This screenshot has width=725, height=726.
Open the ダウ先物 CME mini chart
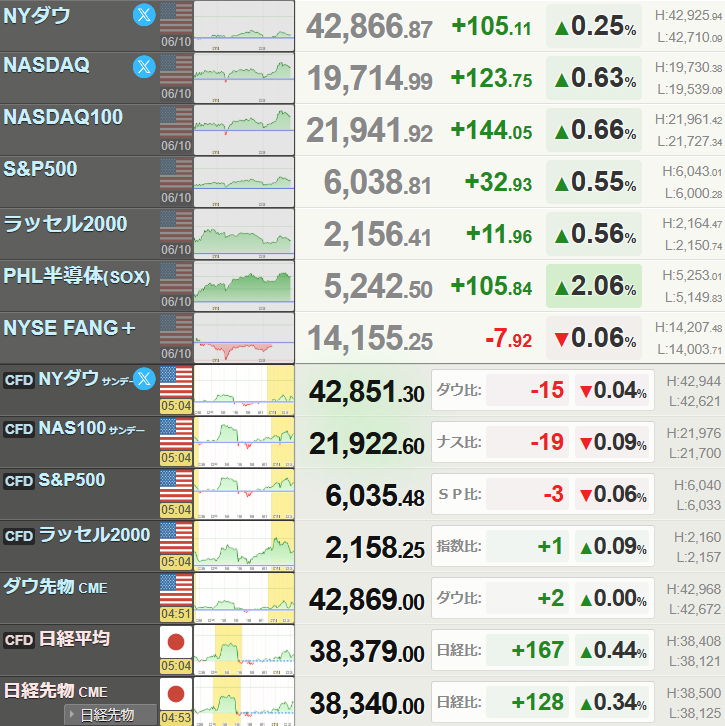tap(244, 598)
